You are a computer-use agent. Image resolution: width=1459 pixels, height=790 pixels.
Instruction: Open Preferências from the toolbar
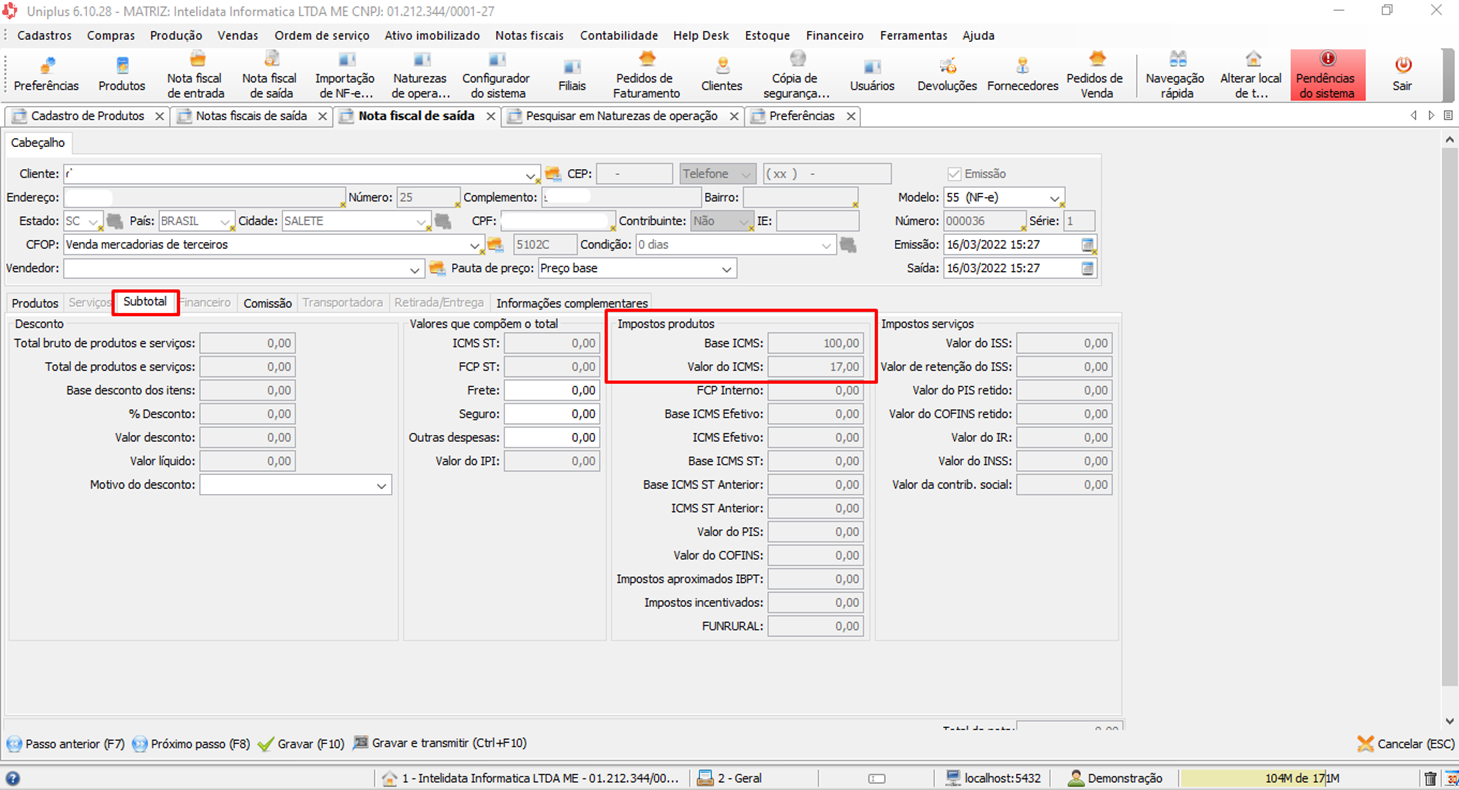pos(46,75)
